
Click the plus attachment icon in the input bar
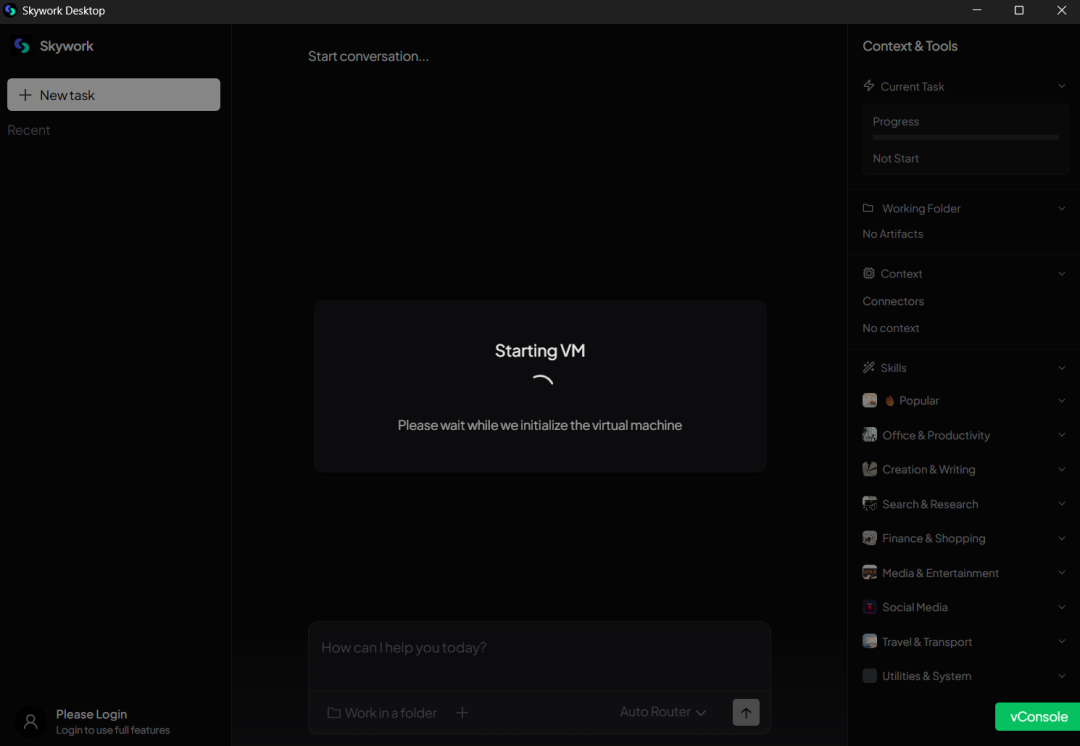point(462,713)
